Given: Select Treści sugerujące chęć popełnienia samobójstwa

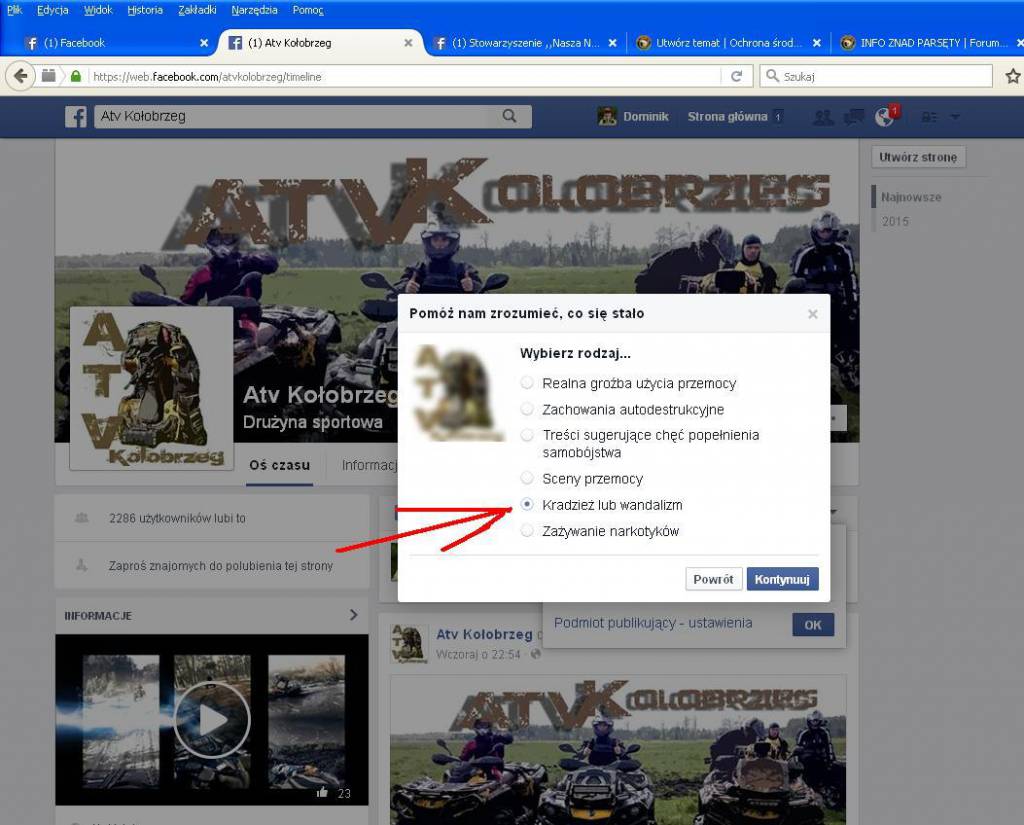Looking at the screenshot, I should point(527,435).
